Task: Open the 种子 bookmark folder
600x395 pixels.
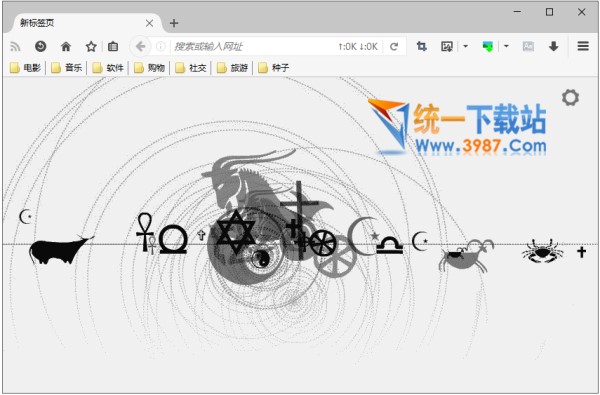Action: [x=274, y=68]
